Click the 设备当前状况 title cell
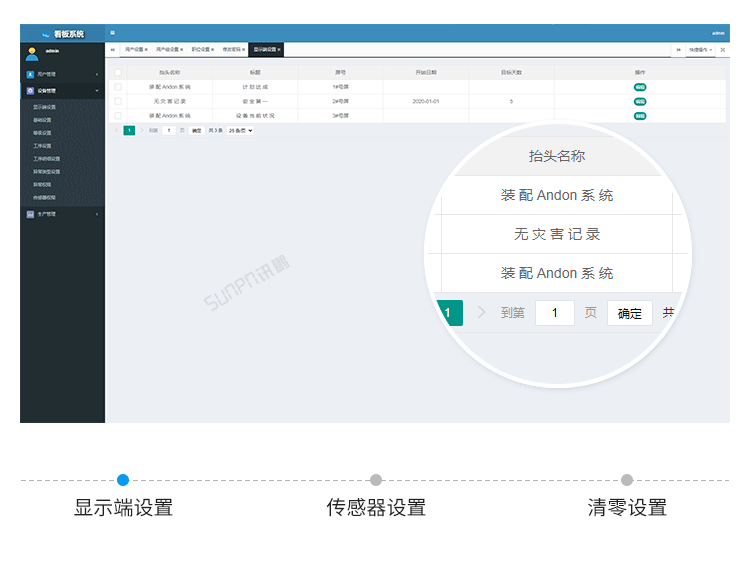Image resolution: width=750 pixels, height=580 pixels. [x=255, y=116]
